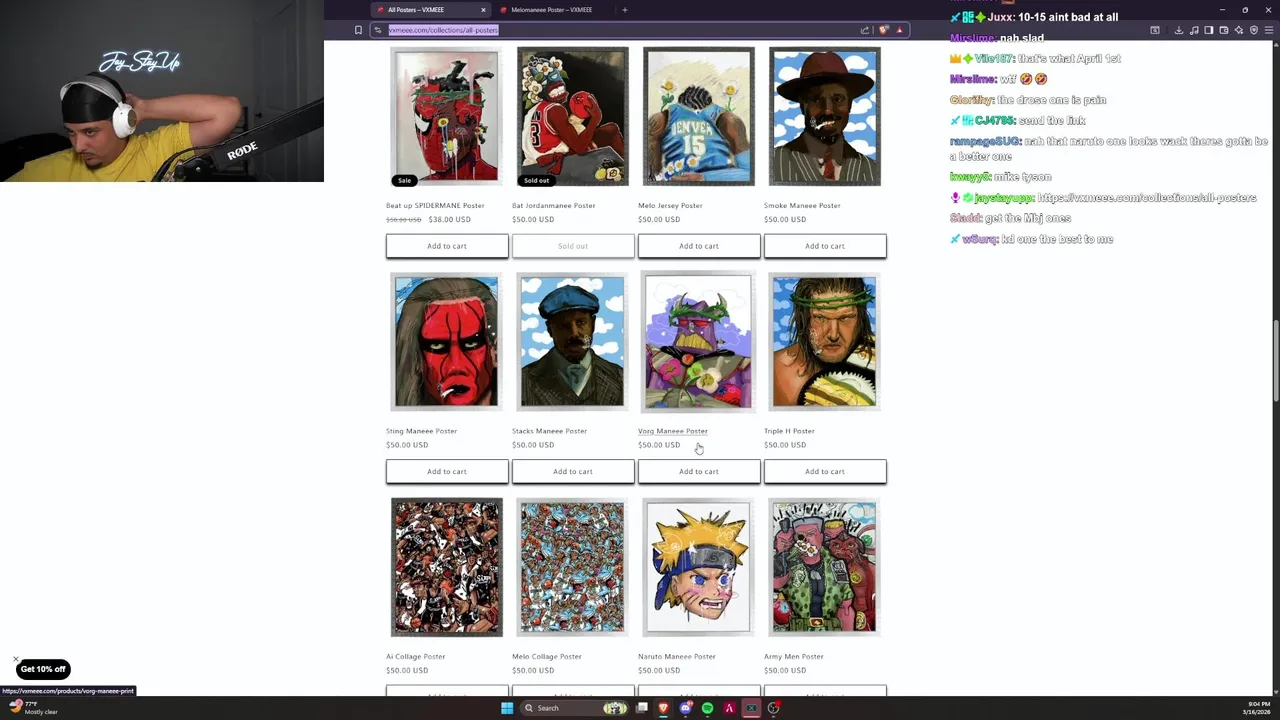Add Melo Jersey Poster to cart
Image resolution: width=1280 pixels, height=720 pixels.
(x=699, y=246)
